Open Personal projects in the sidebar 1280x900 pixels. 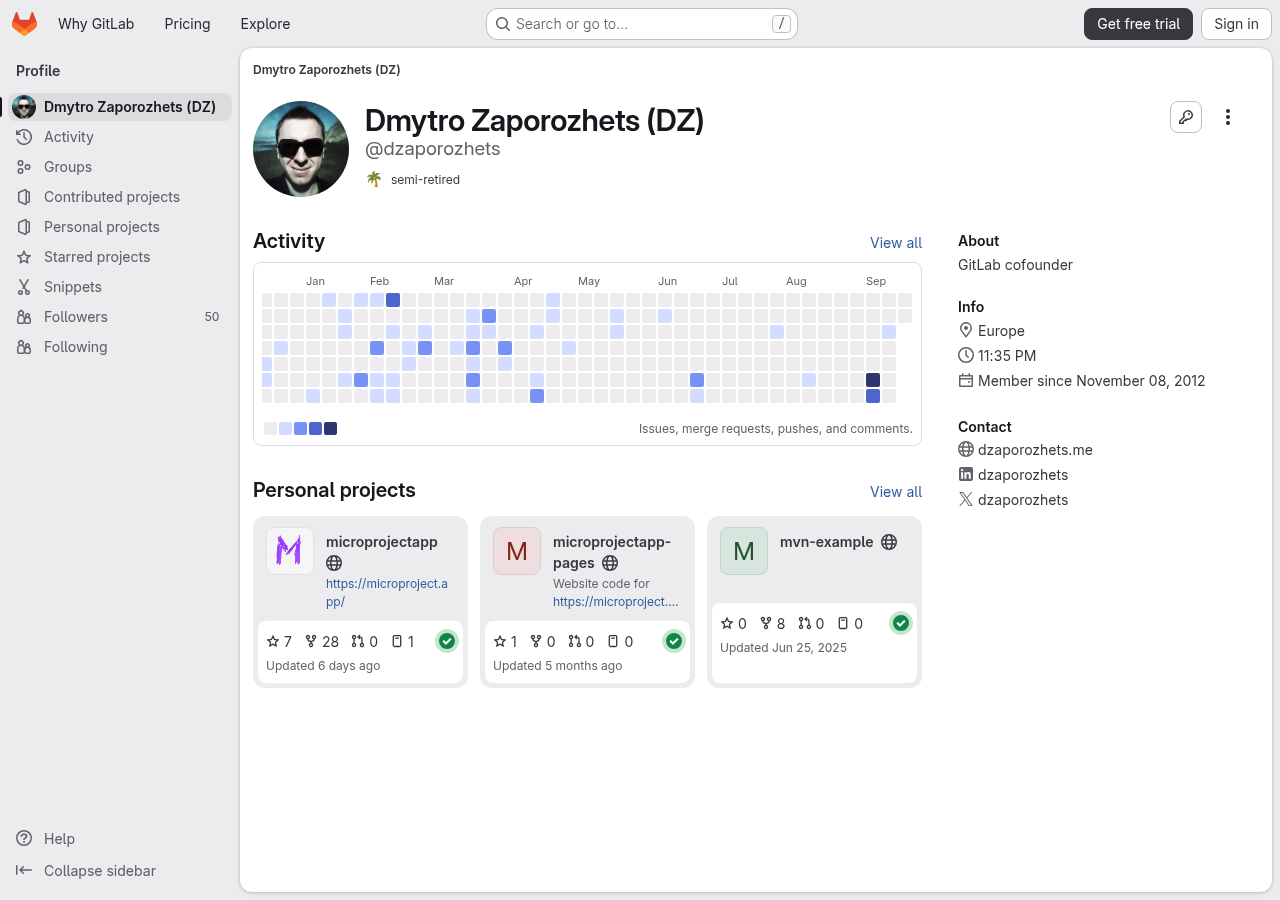pyautogui.click(x=120, y=227)
